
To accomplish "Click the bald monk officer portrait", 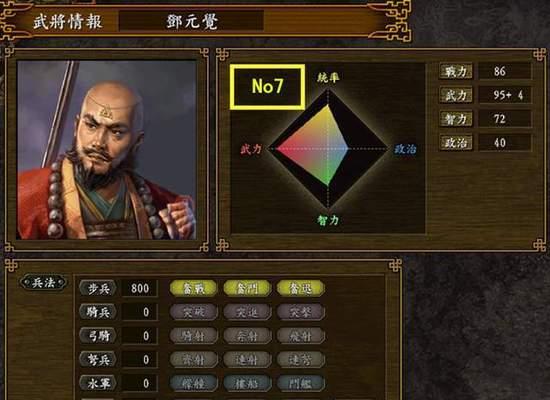I will tap(107, 150).
